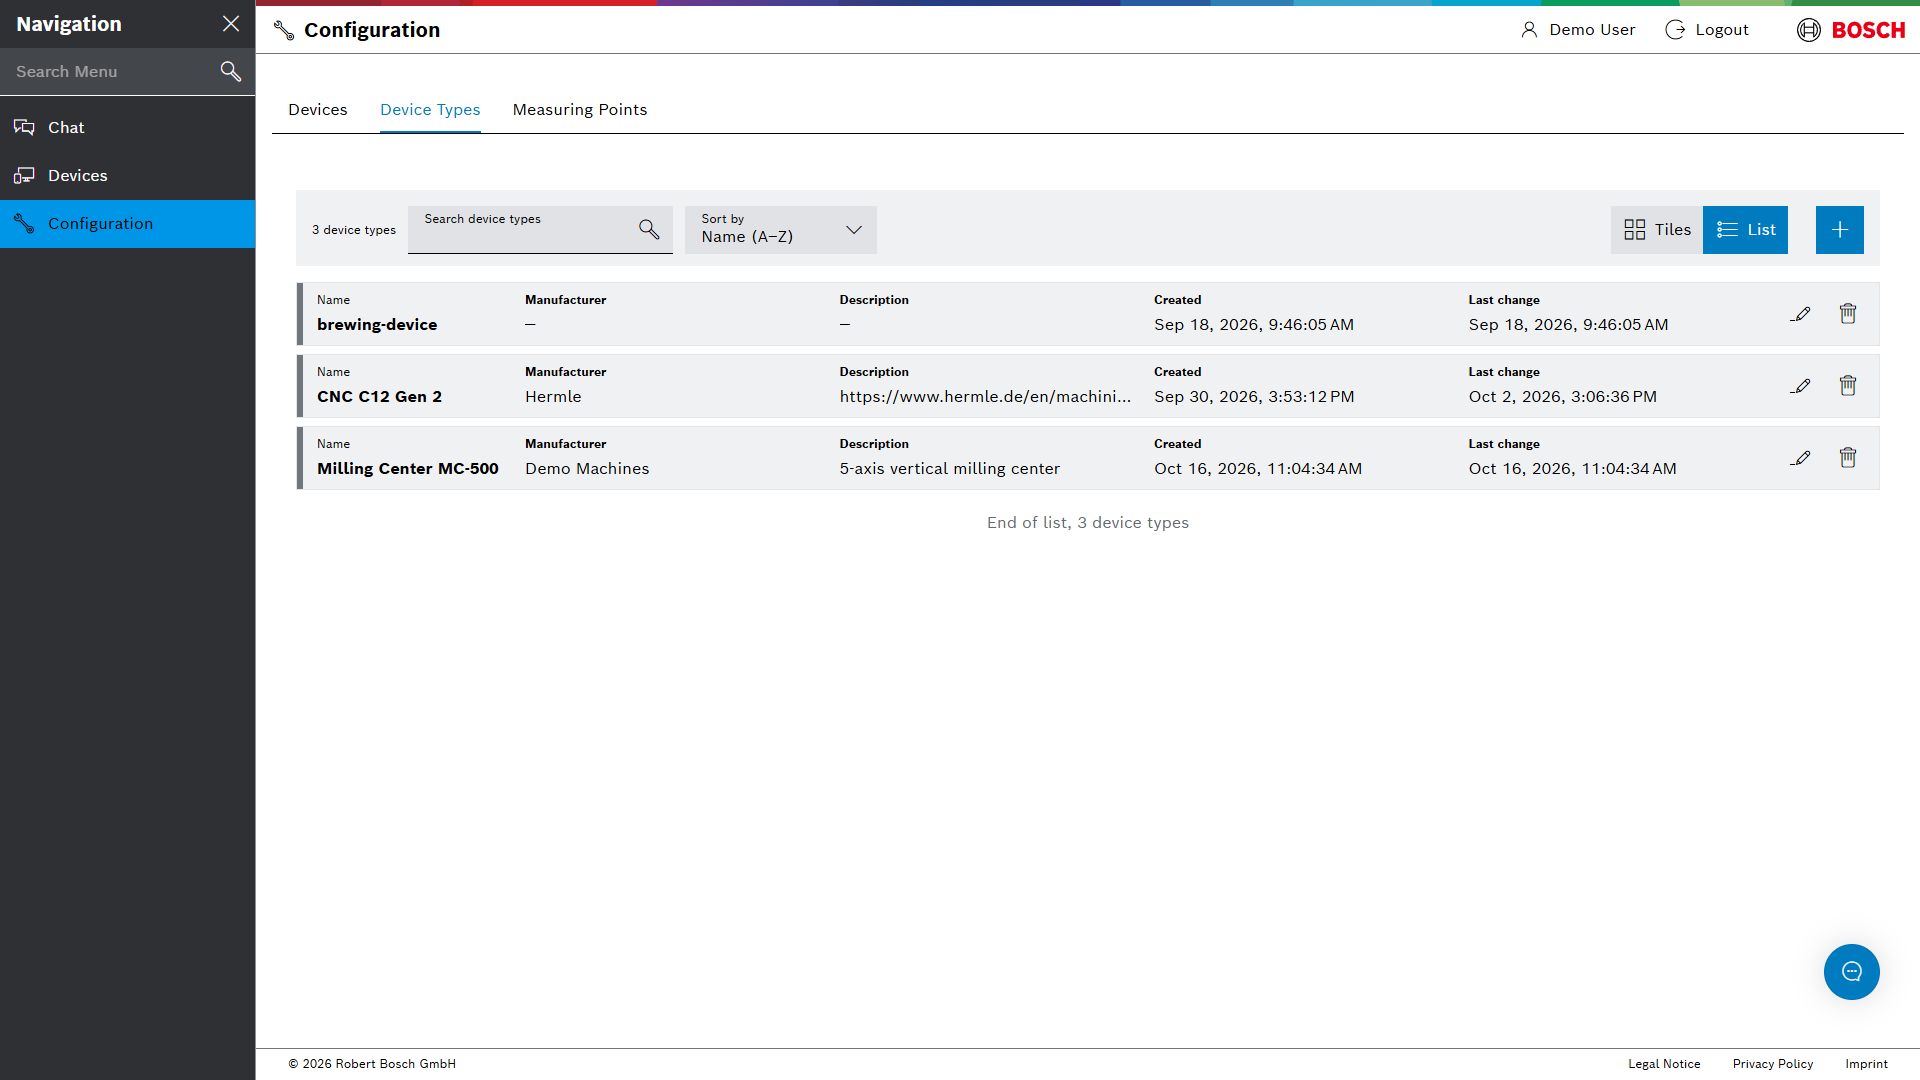Open the Imprint link
This screenshot has height=1080, width=1920.
pyautogui.click(x=1866, y=1064)
